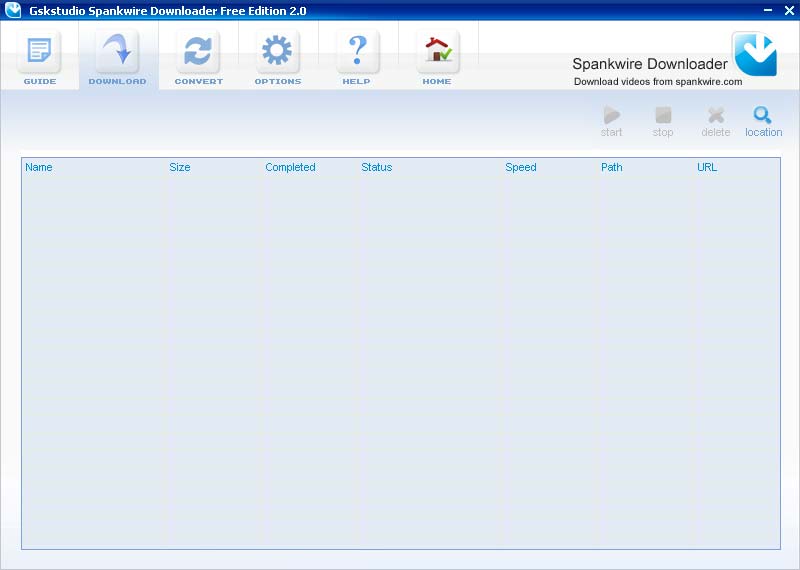Sort list by Completed column
Screen dimensions: 800x570
point(290,167)
